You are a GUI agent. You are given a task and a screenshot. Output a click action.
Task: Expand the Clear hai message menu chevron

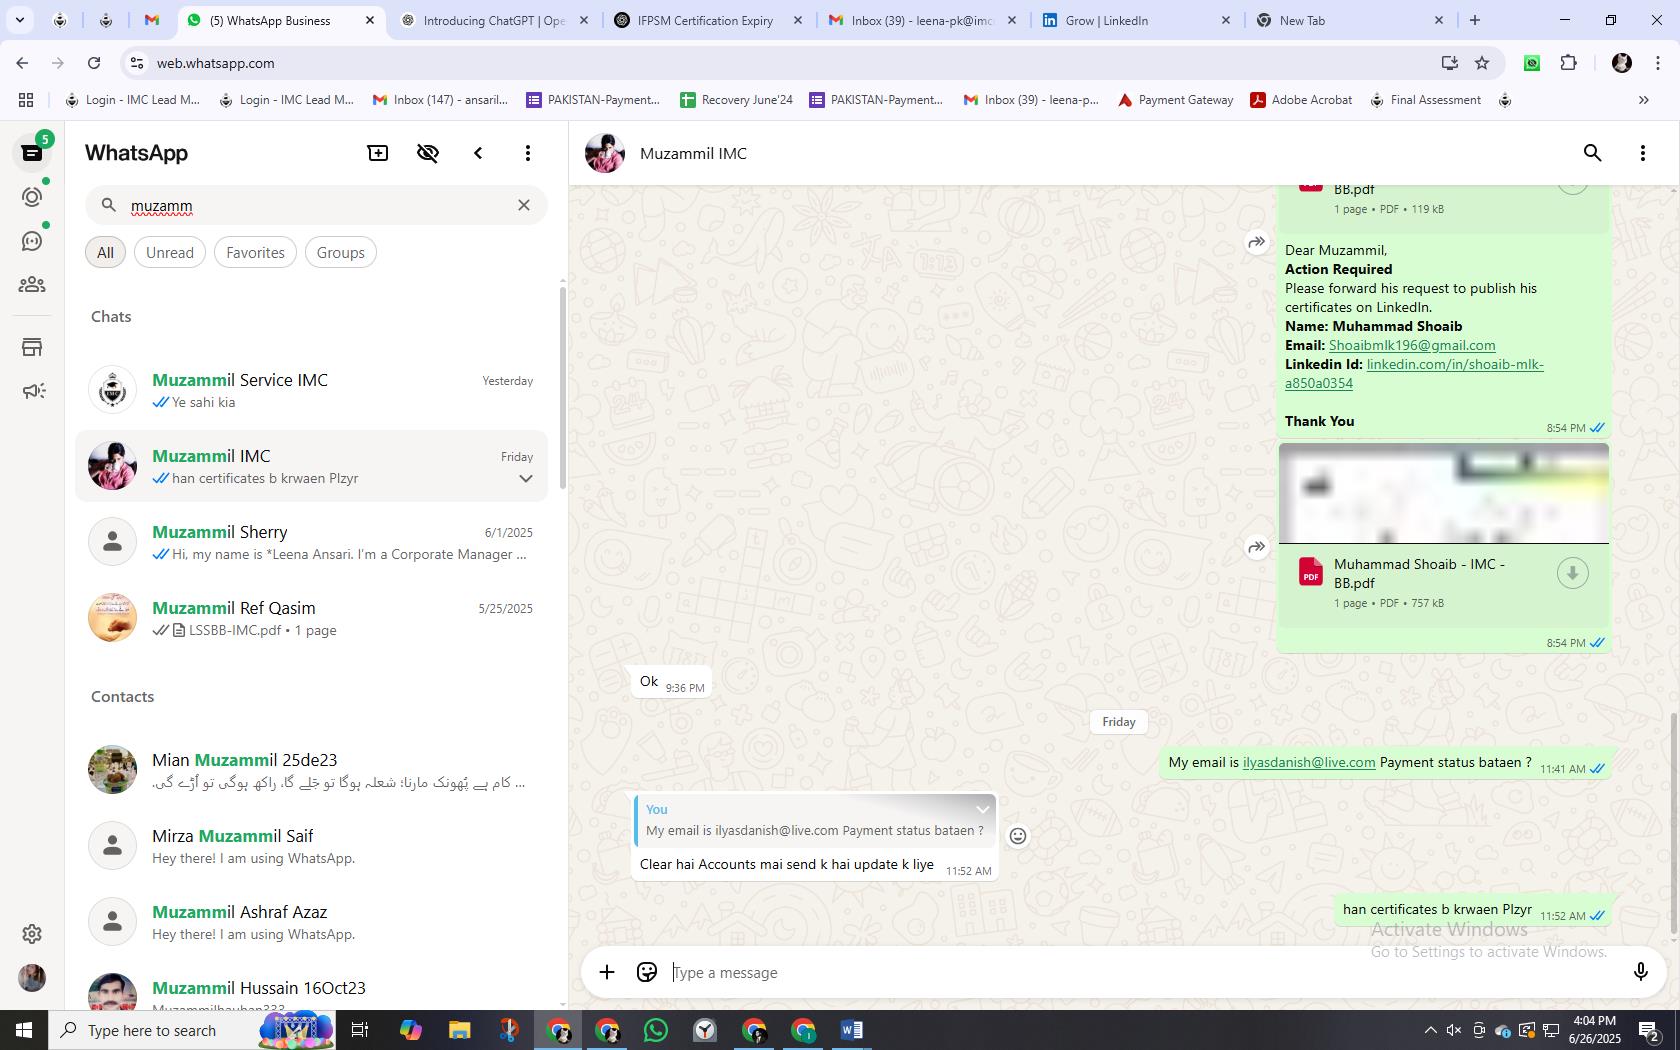point(982,809)
